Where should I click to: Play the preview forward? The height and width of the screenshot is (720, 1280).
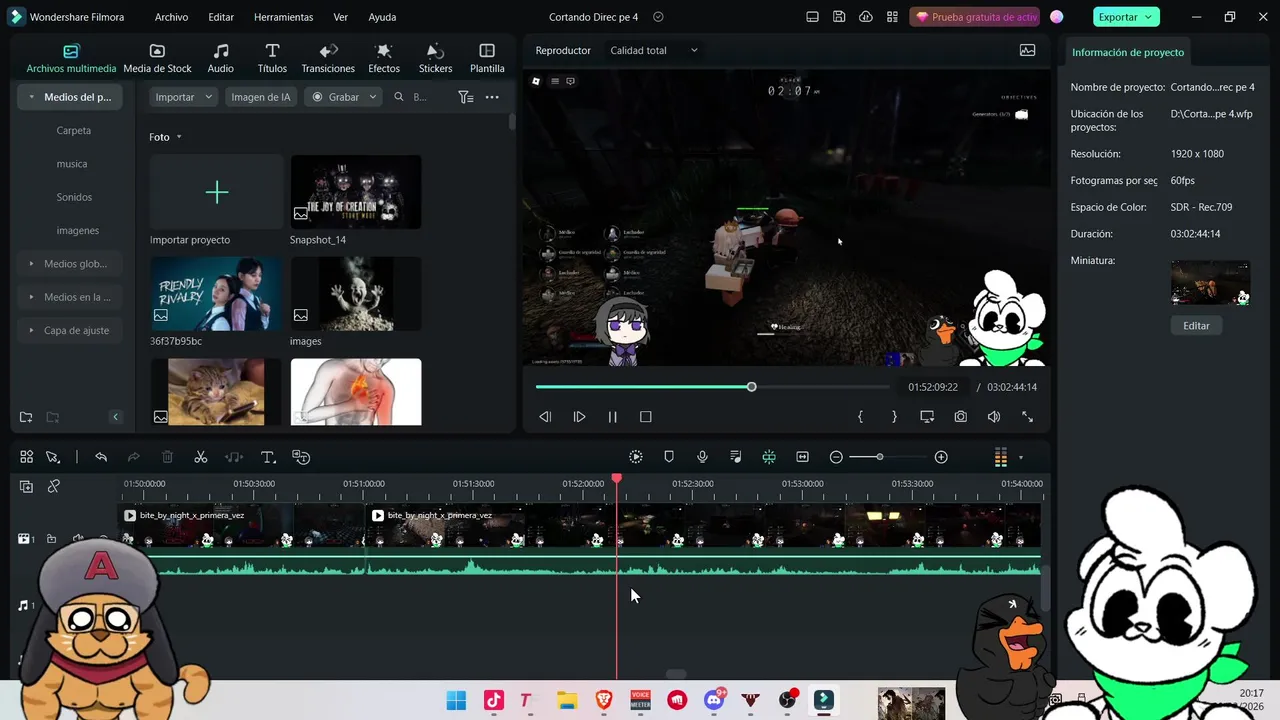(579, 417)
